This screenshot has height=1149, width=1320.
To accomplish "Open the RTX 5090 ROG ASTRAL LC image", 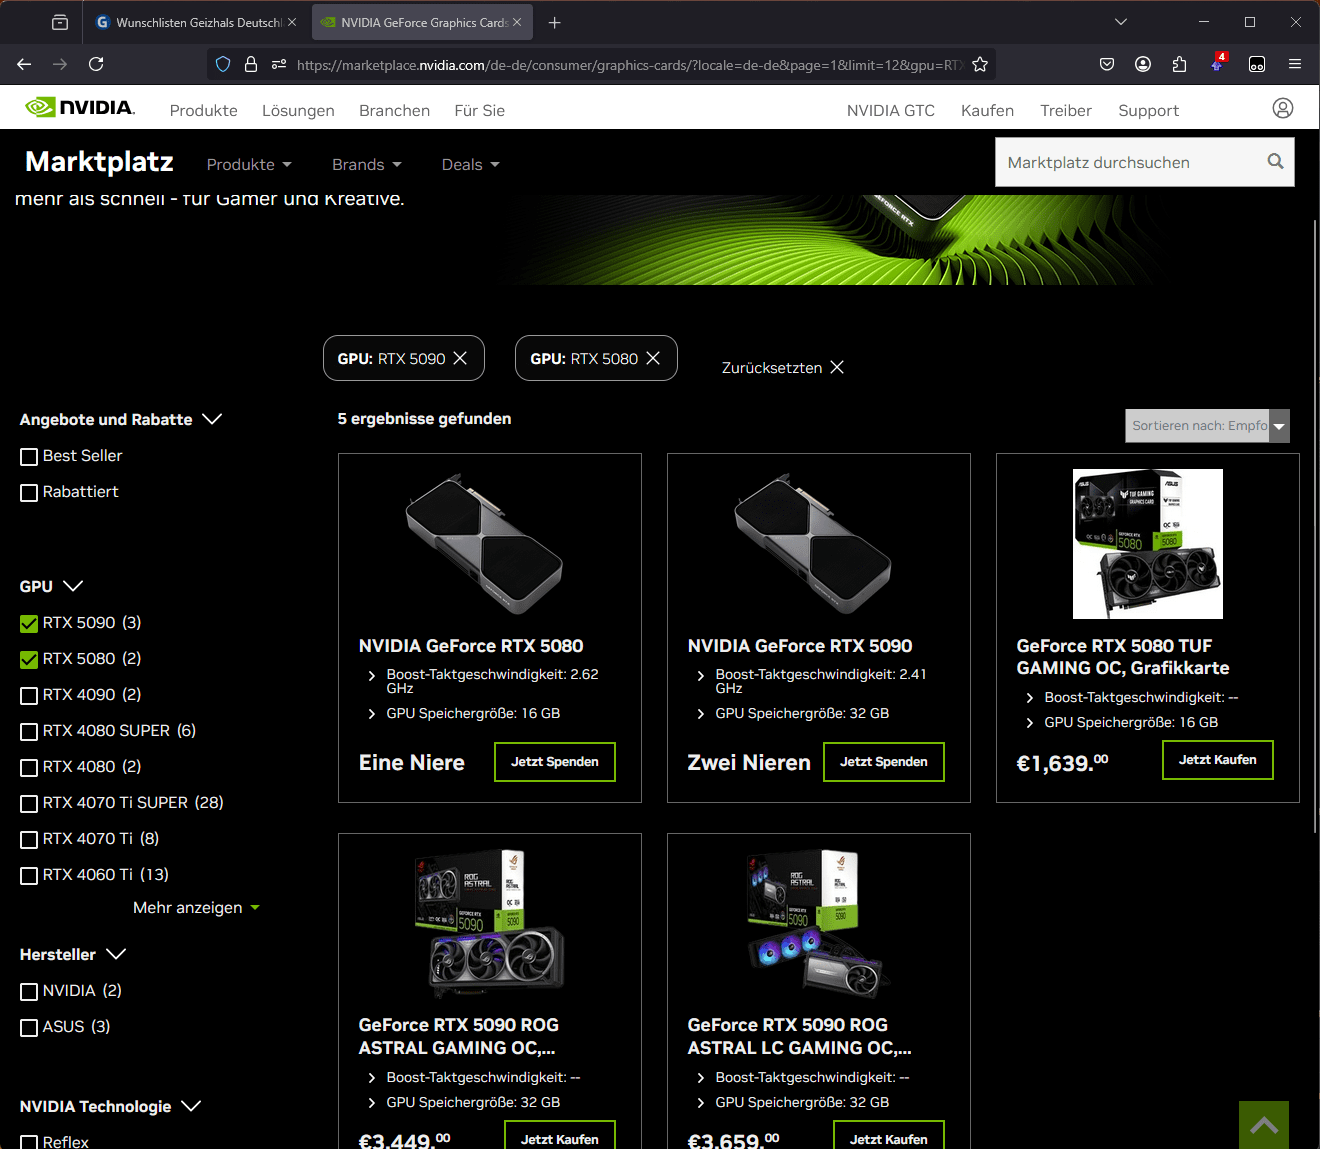I will [818, 924].
